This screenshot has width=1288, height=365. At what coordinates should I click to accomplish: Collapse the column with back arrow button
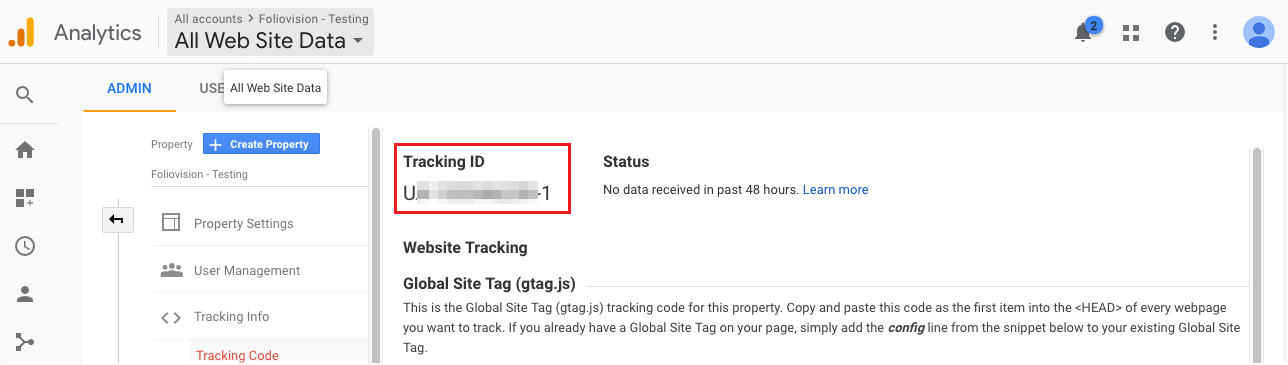pos(117,219)
